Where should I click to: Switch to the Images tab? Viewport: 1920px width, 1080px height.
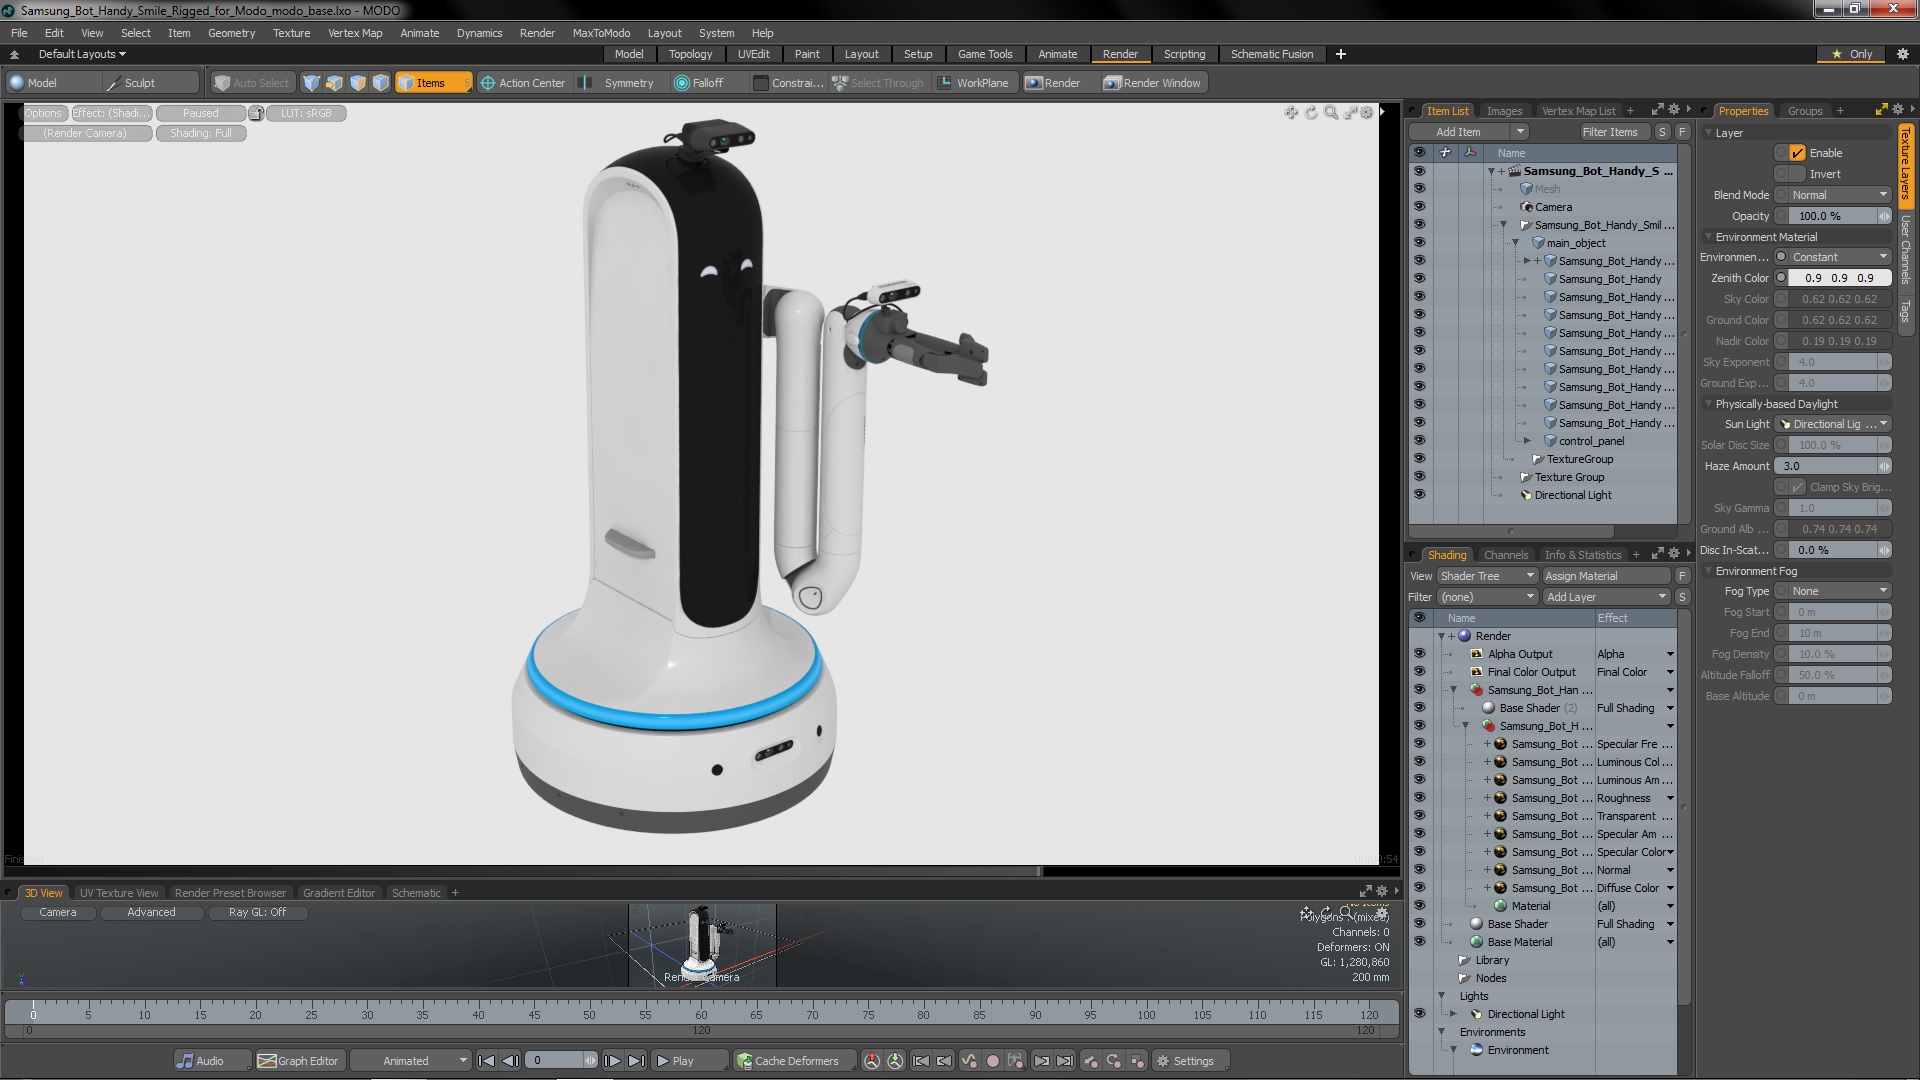tap(1503, 111)
